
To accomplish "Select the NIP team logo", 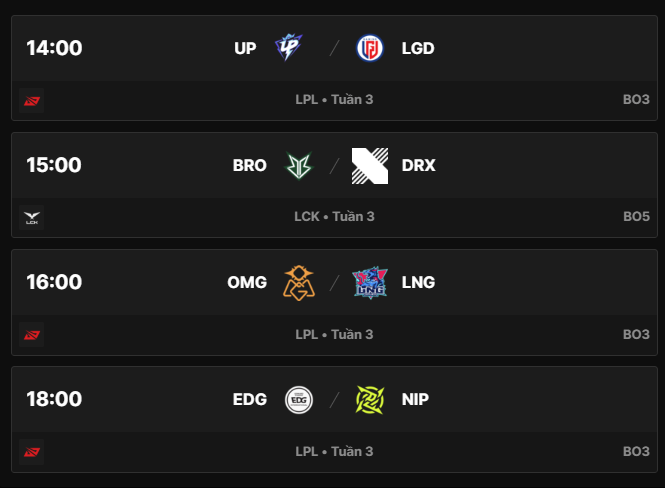I will 370,399.
